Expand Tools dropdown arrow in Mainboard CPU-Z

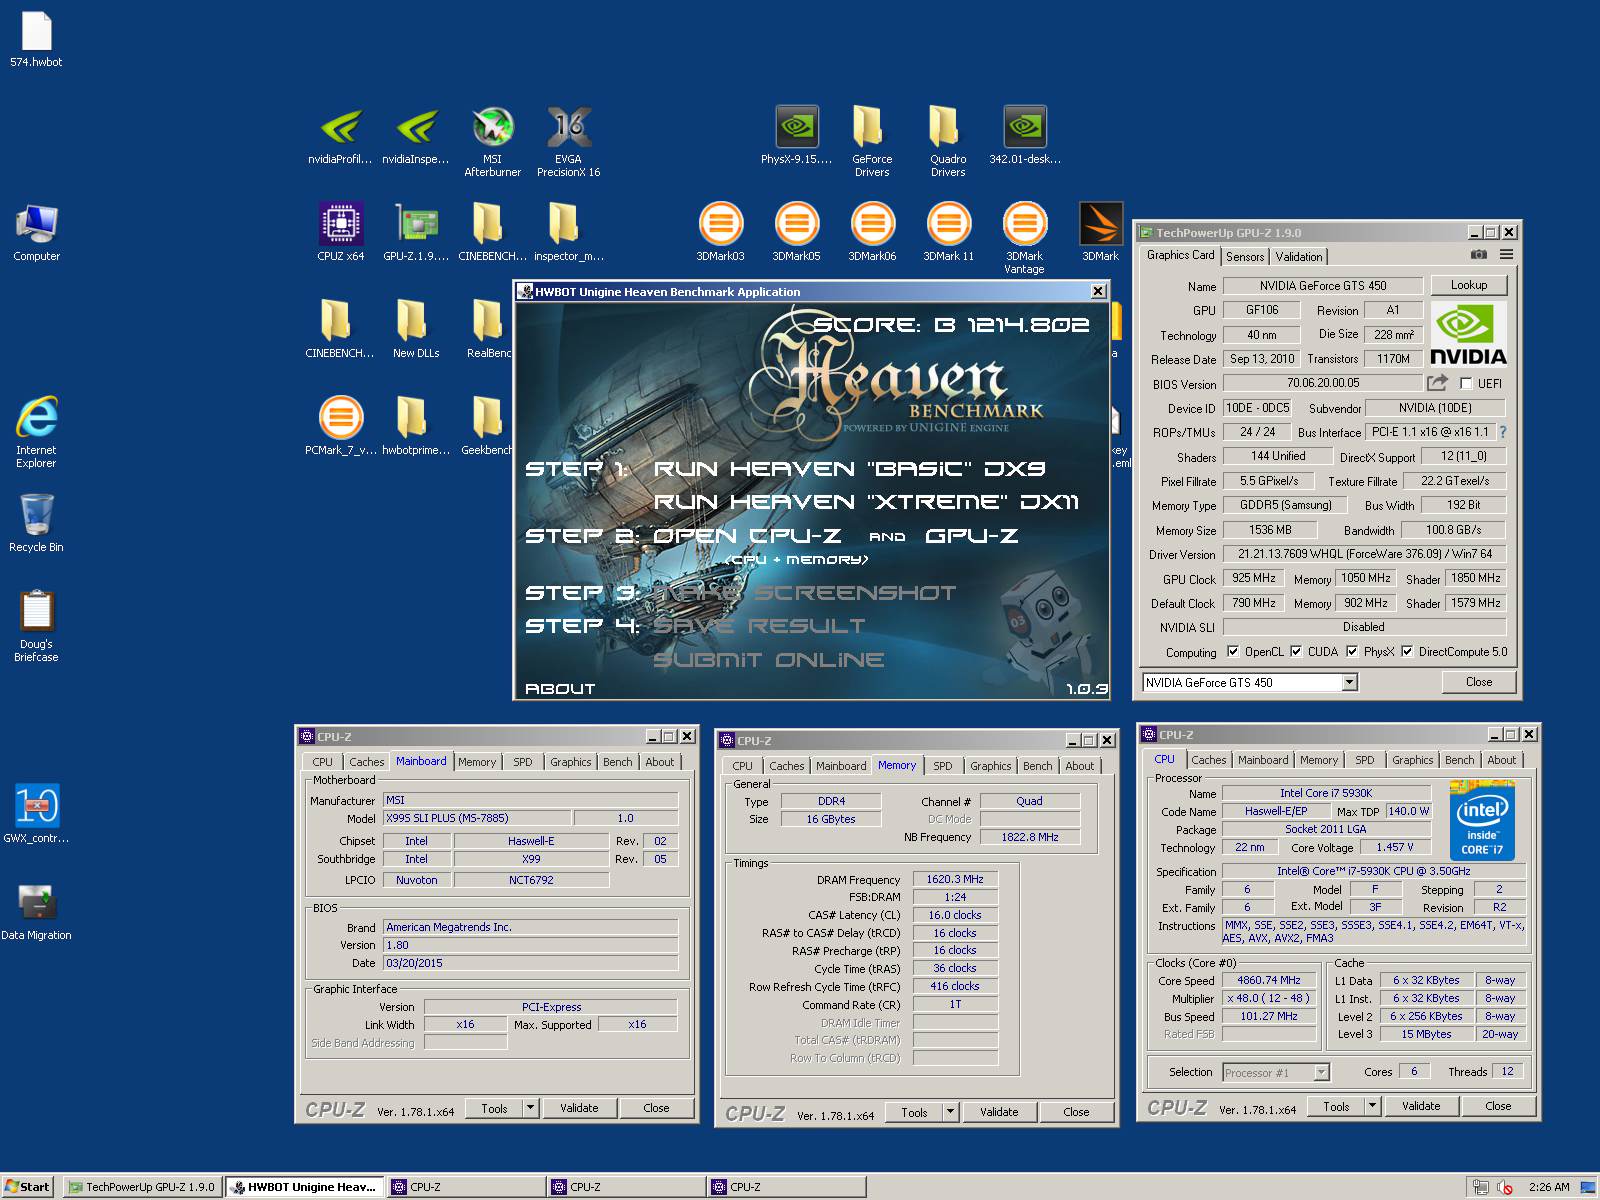click(x=531, y=1108)
